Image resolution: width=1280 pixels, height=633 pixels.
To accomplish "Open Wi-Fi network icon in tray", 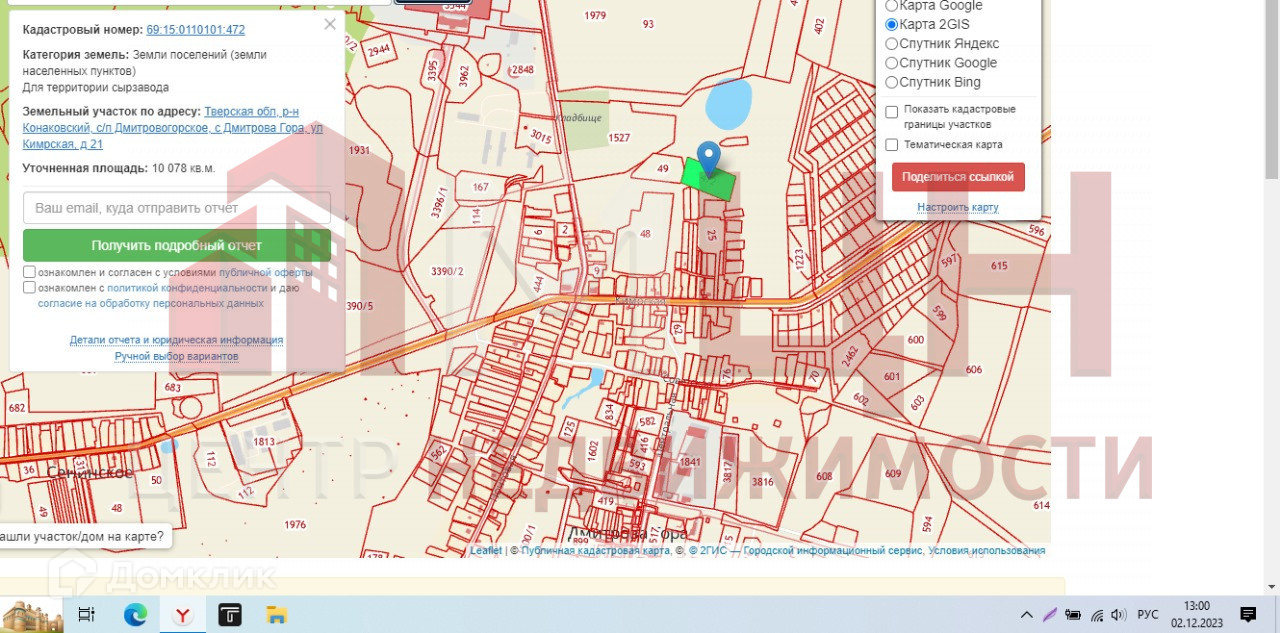I will (1097, 615).
